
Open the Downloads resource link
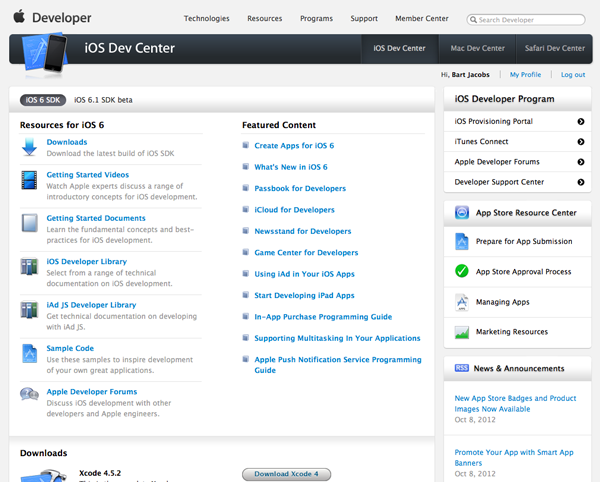tap(67, 142)
